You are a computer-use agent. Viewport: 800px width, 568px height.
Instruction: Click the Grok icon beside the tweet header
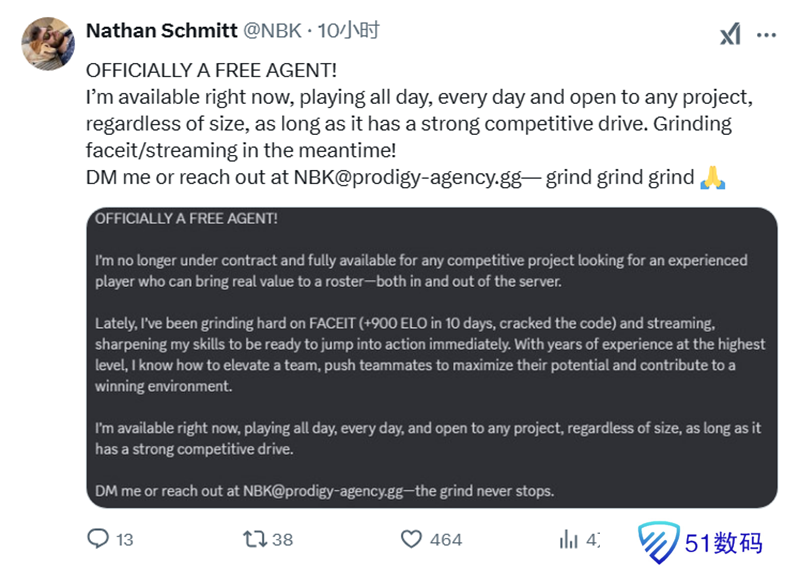[x=730, y=34]
